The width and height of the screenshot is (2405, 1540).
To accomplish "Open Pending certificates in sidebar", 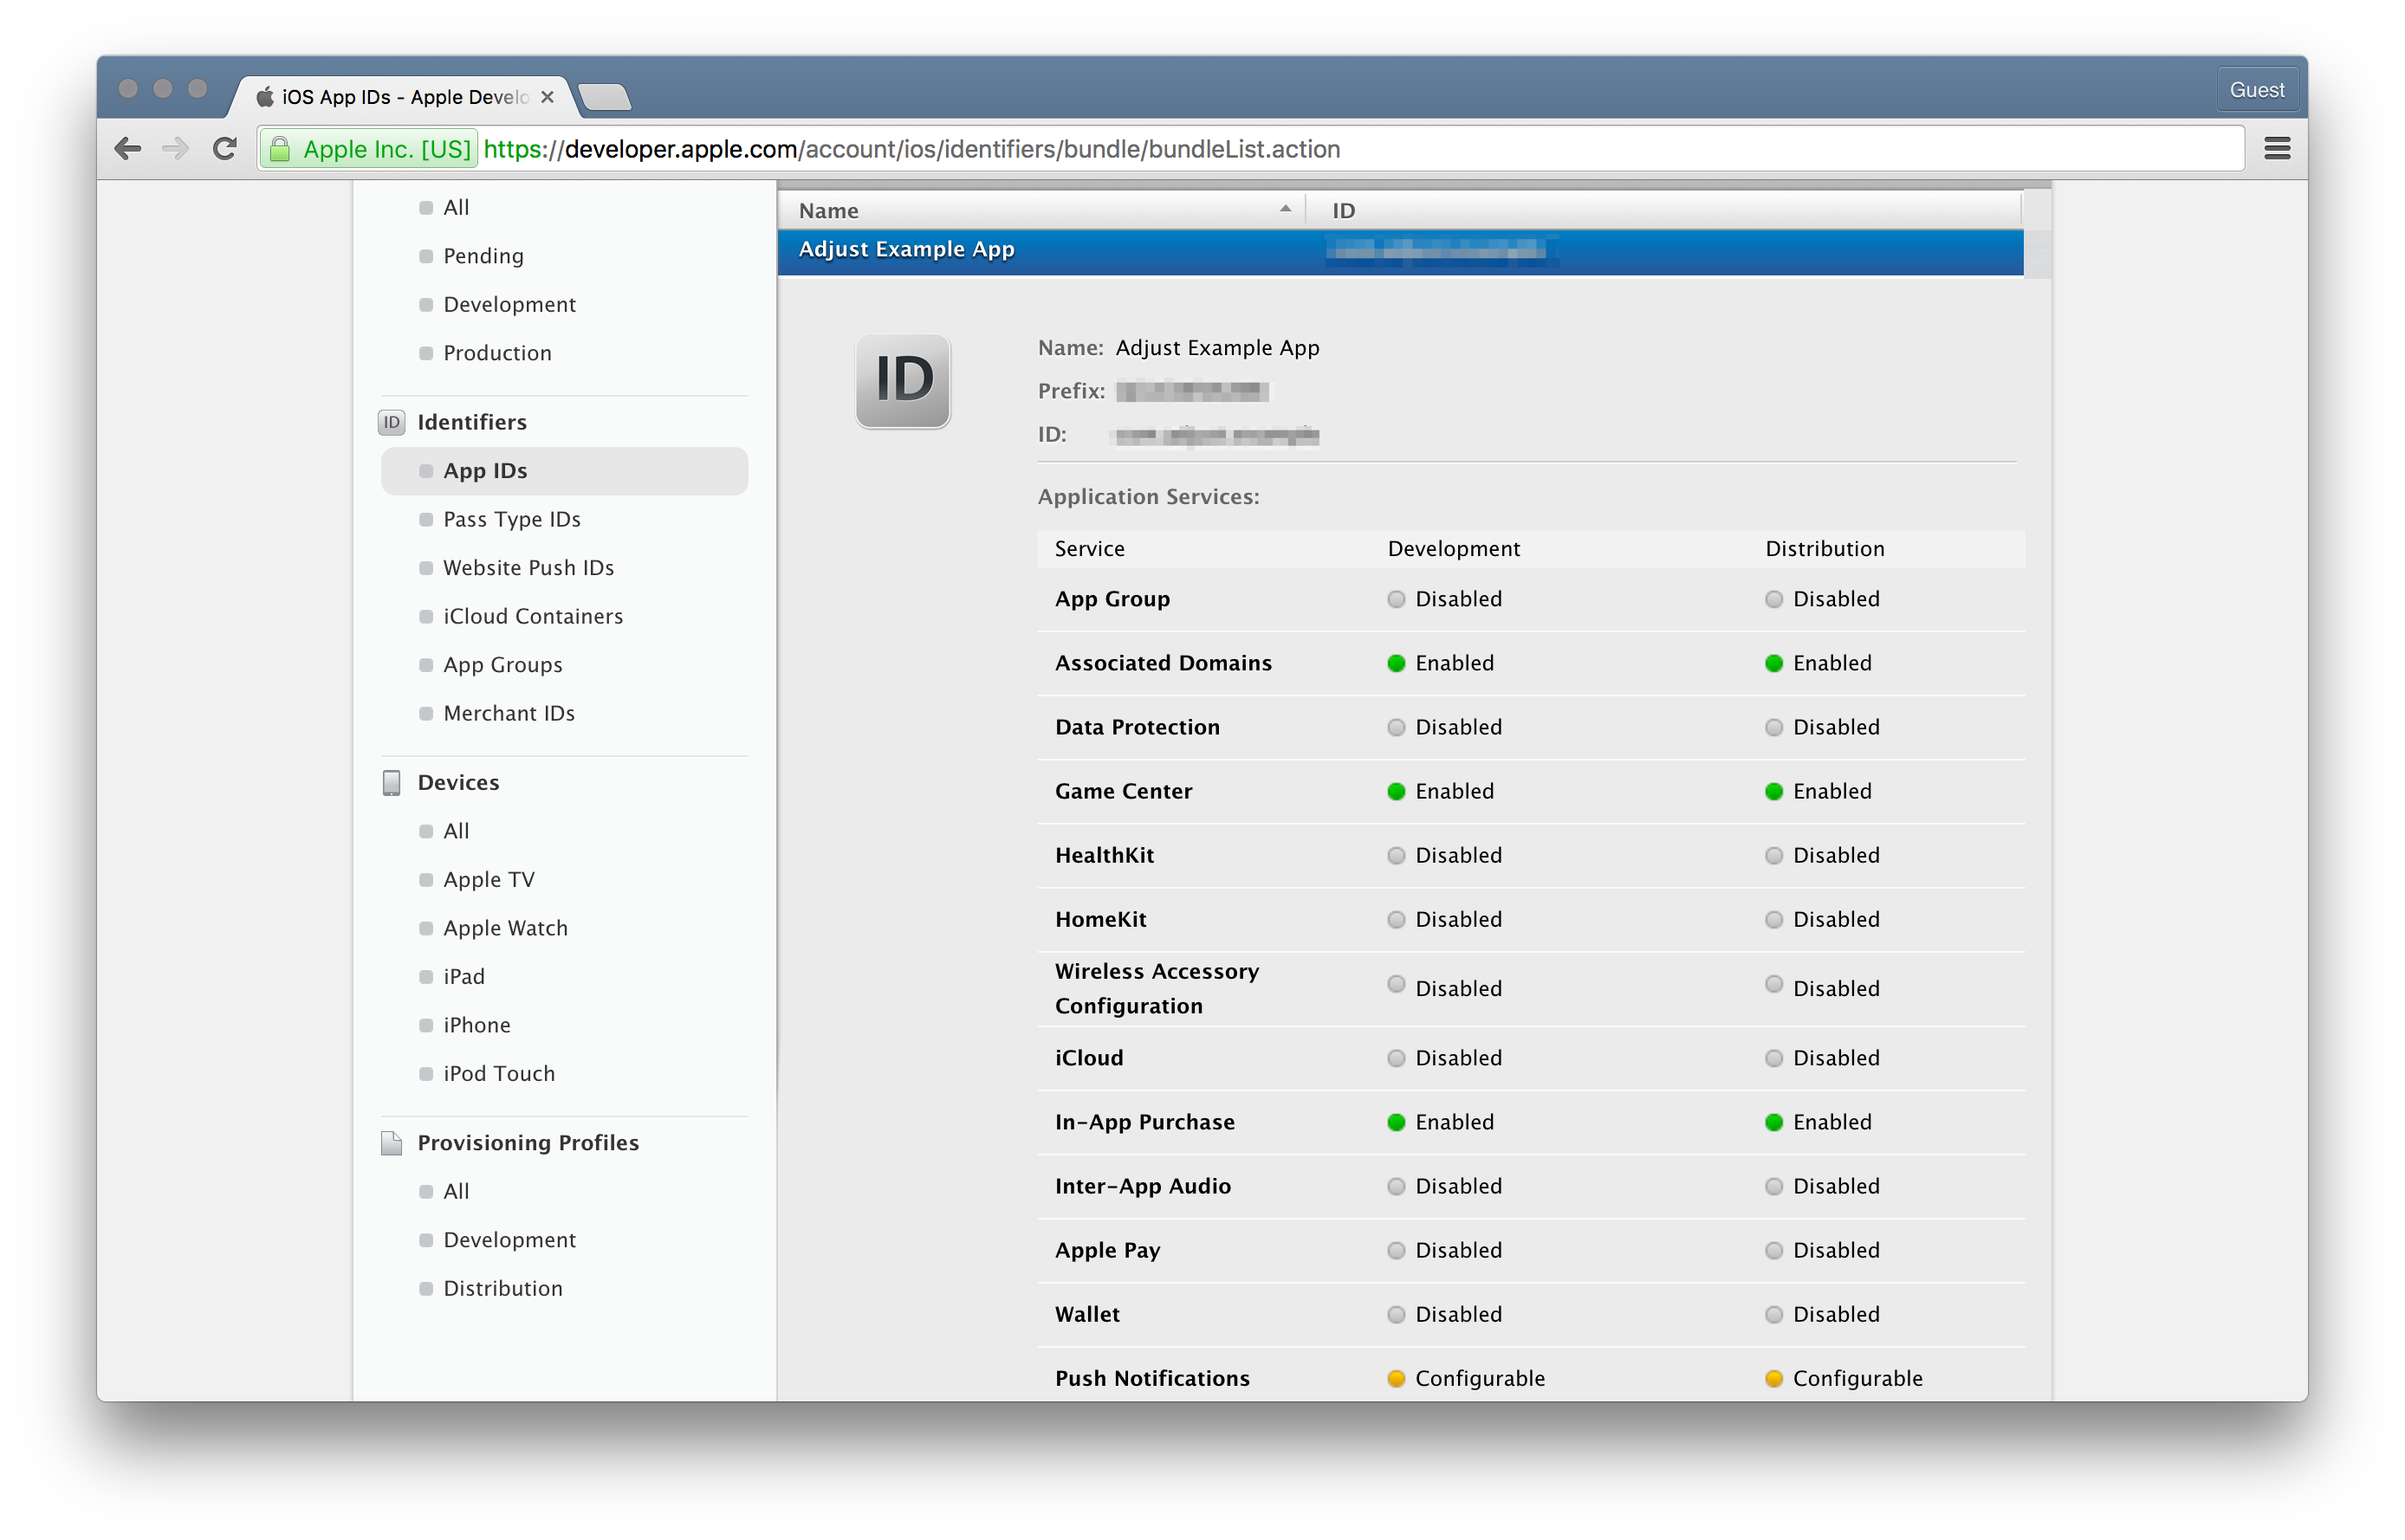I will [483, 256].
